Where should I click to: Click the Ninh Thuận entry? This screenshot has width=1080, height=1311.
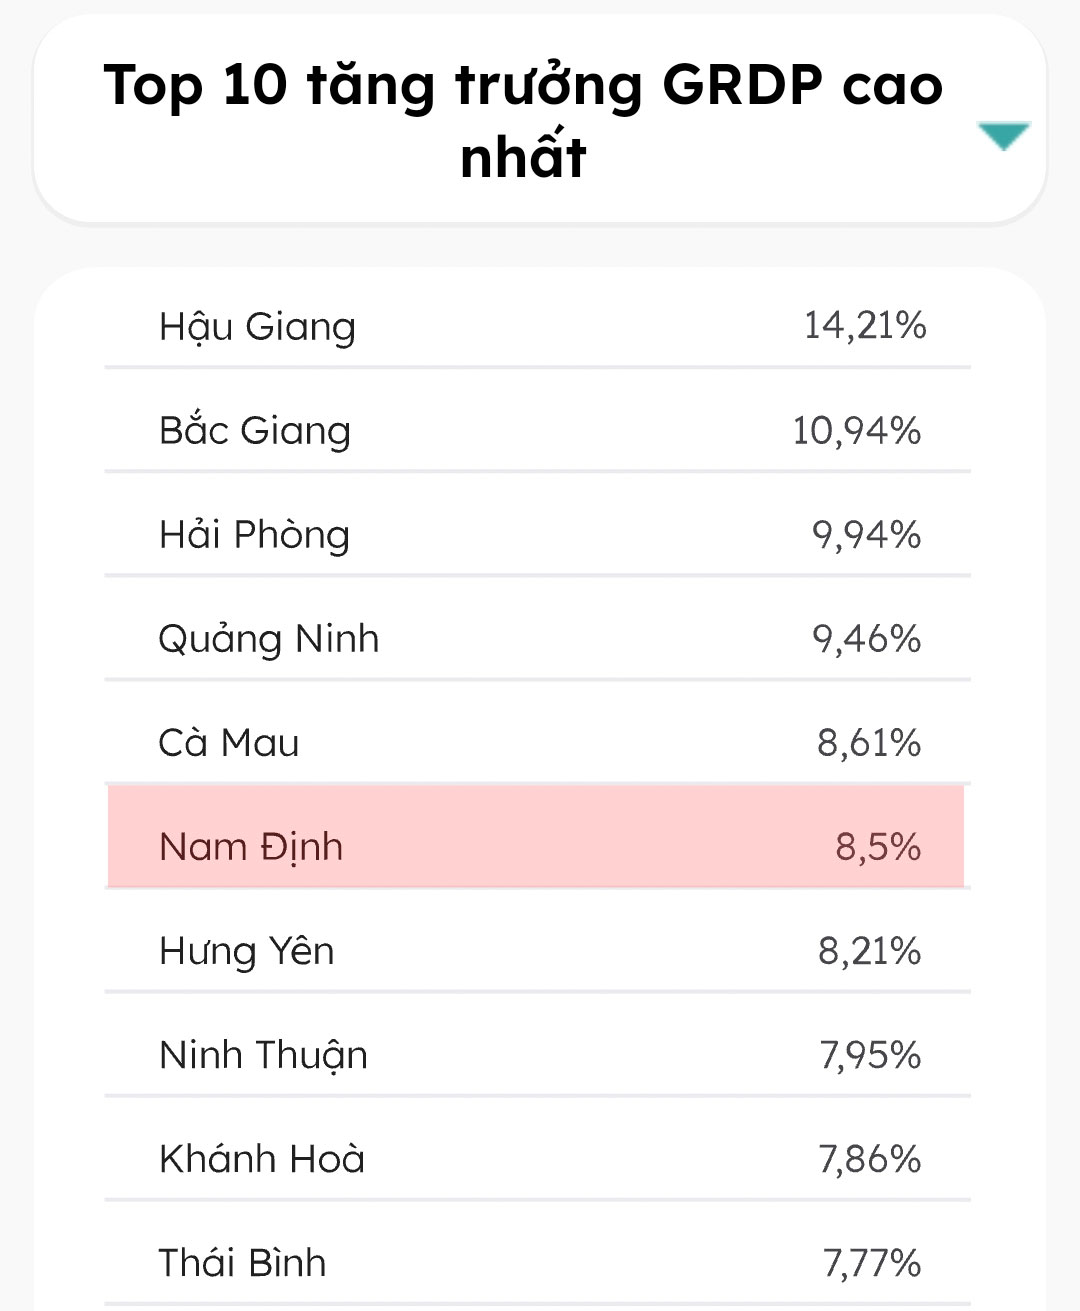[x=263, y=1055]
